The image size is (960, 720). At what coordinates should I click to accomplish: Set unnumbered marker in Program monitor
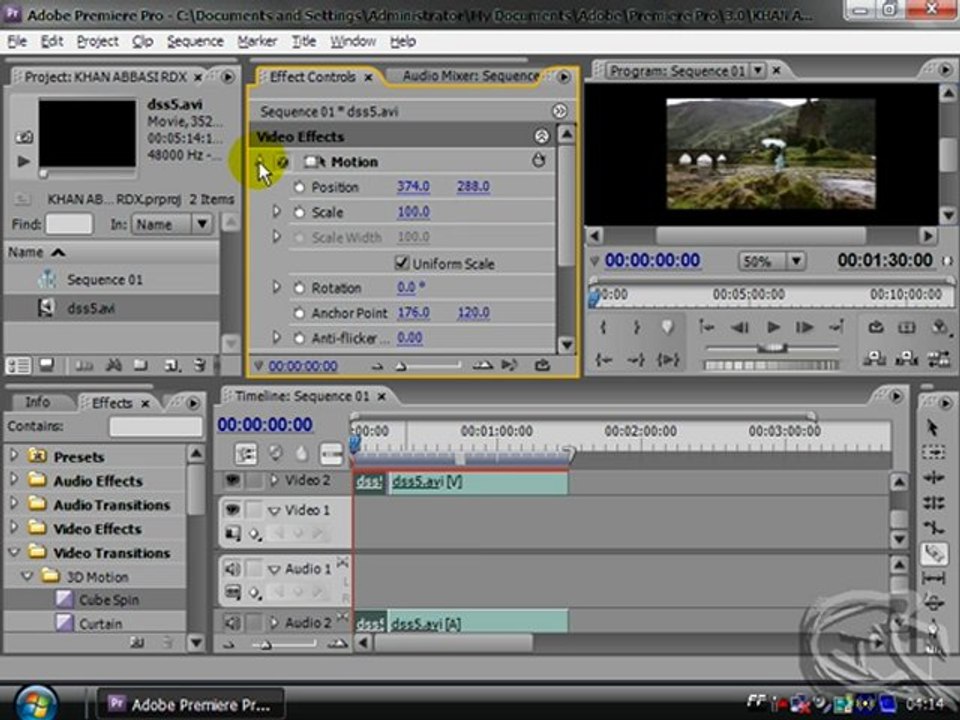pyautogui.click(x=668, y=327)
